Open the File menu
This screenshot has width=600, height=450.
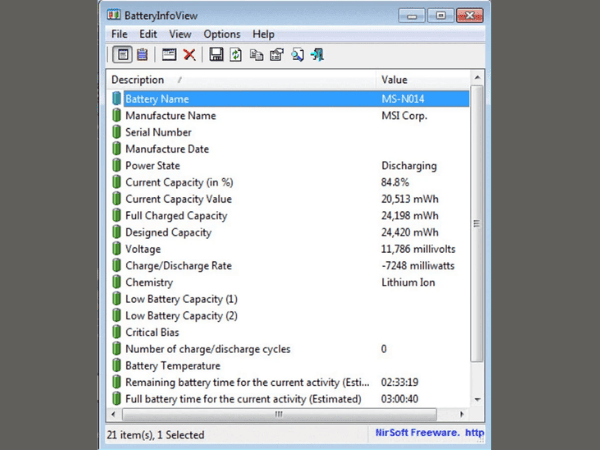coord(119,34)
